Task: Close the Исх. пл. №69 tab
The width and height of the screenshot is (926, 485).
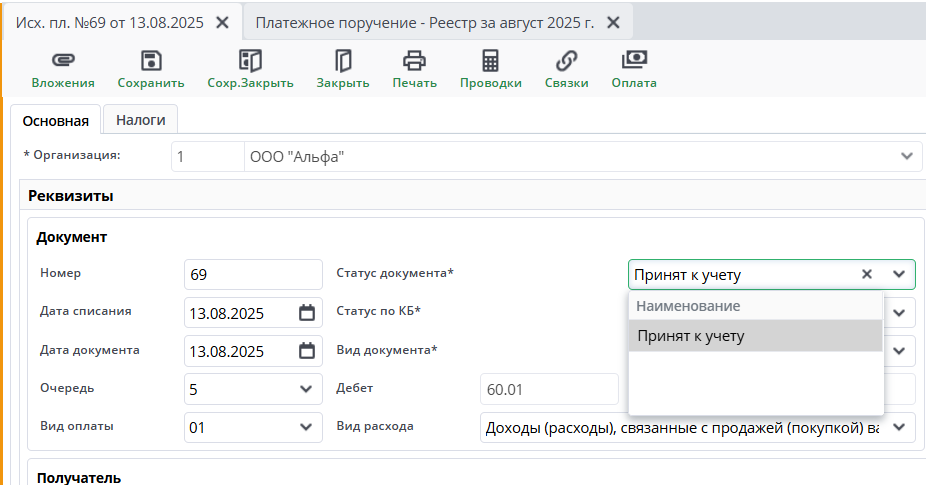Action: point(222,22)
